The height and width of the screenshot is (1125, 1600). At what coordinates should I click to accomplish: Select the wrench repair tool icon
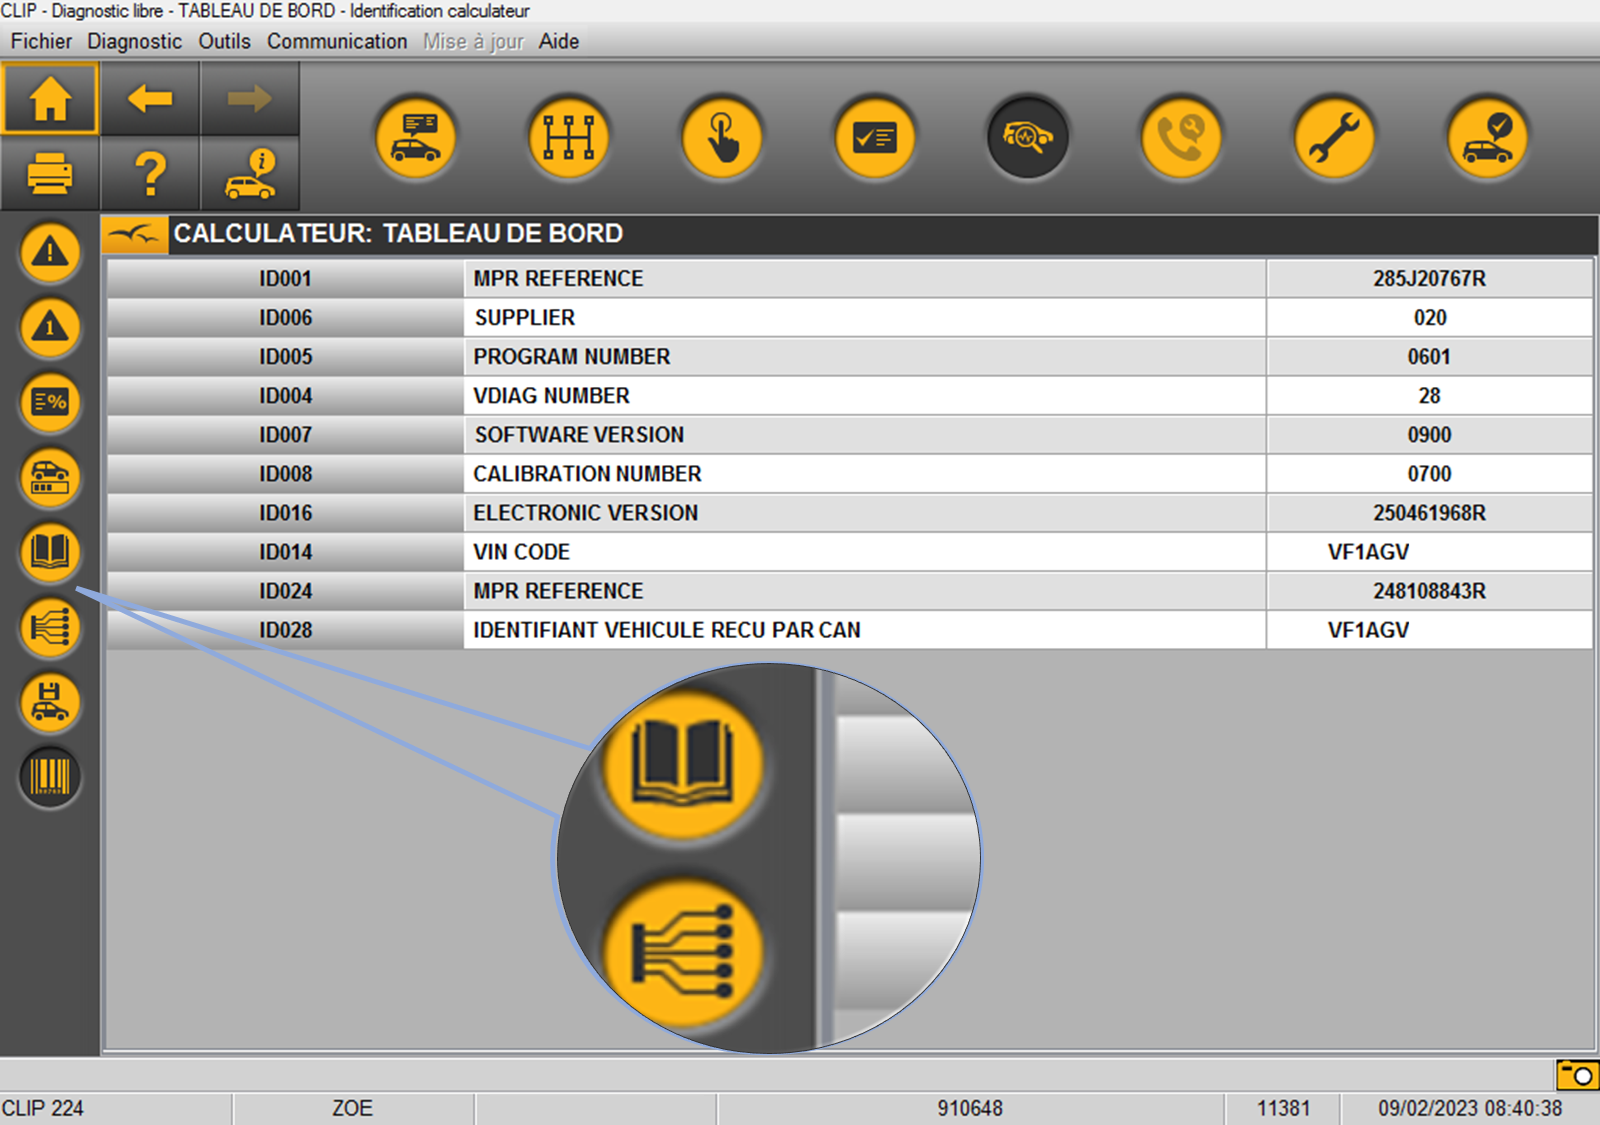(x=1334, y=137)
